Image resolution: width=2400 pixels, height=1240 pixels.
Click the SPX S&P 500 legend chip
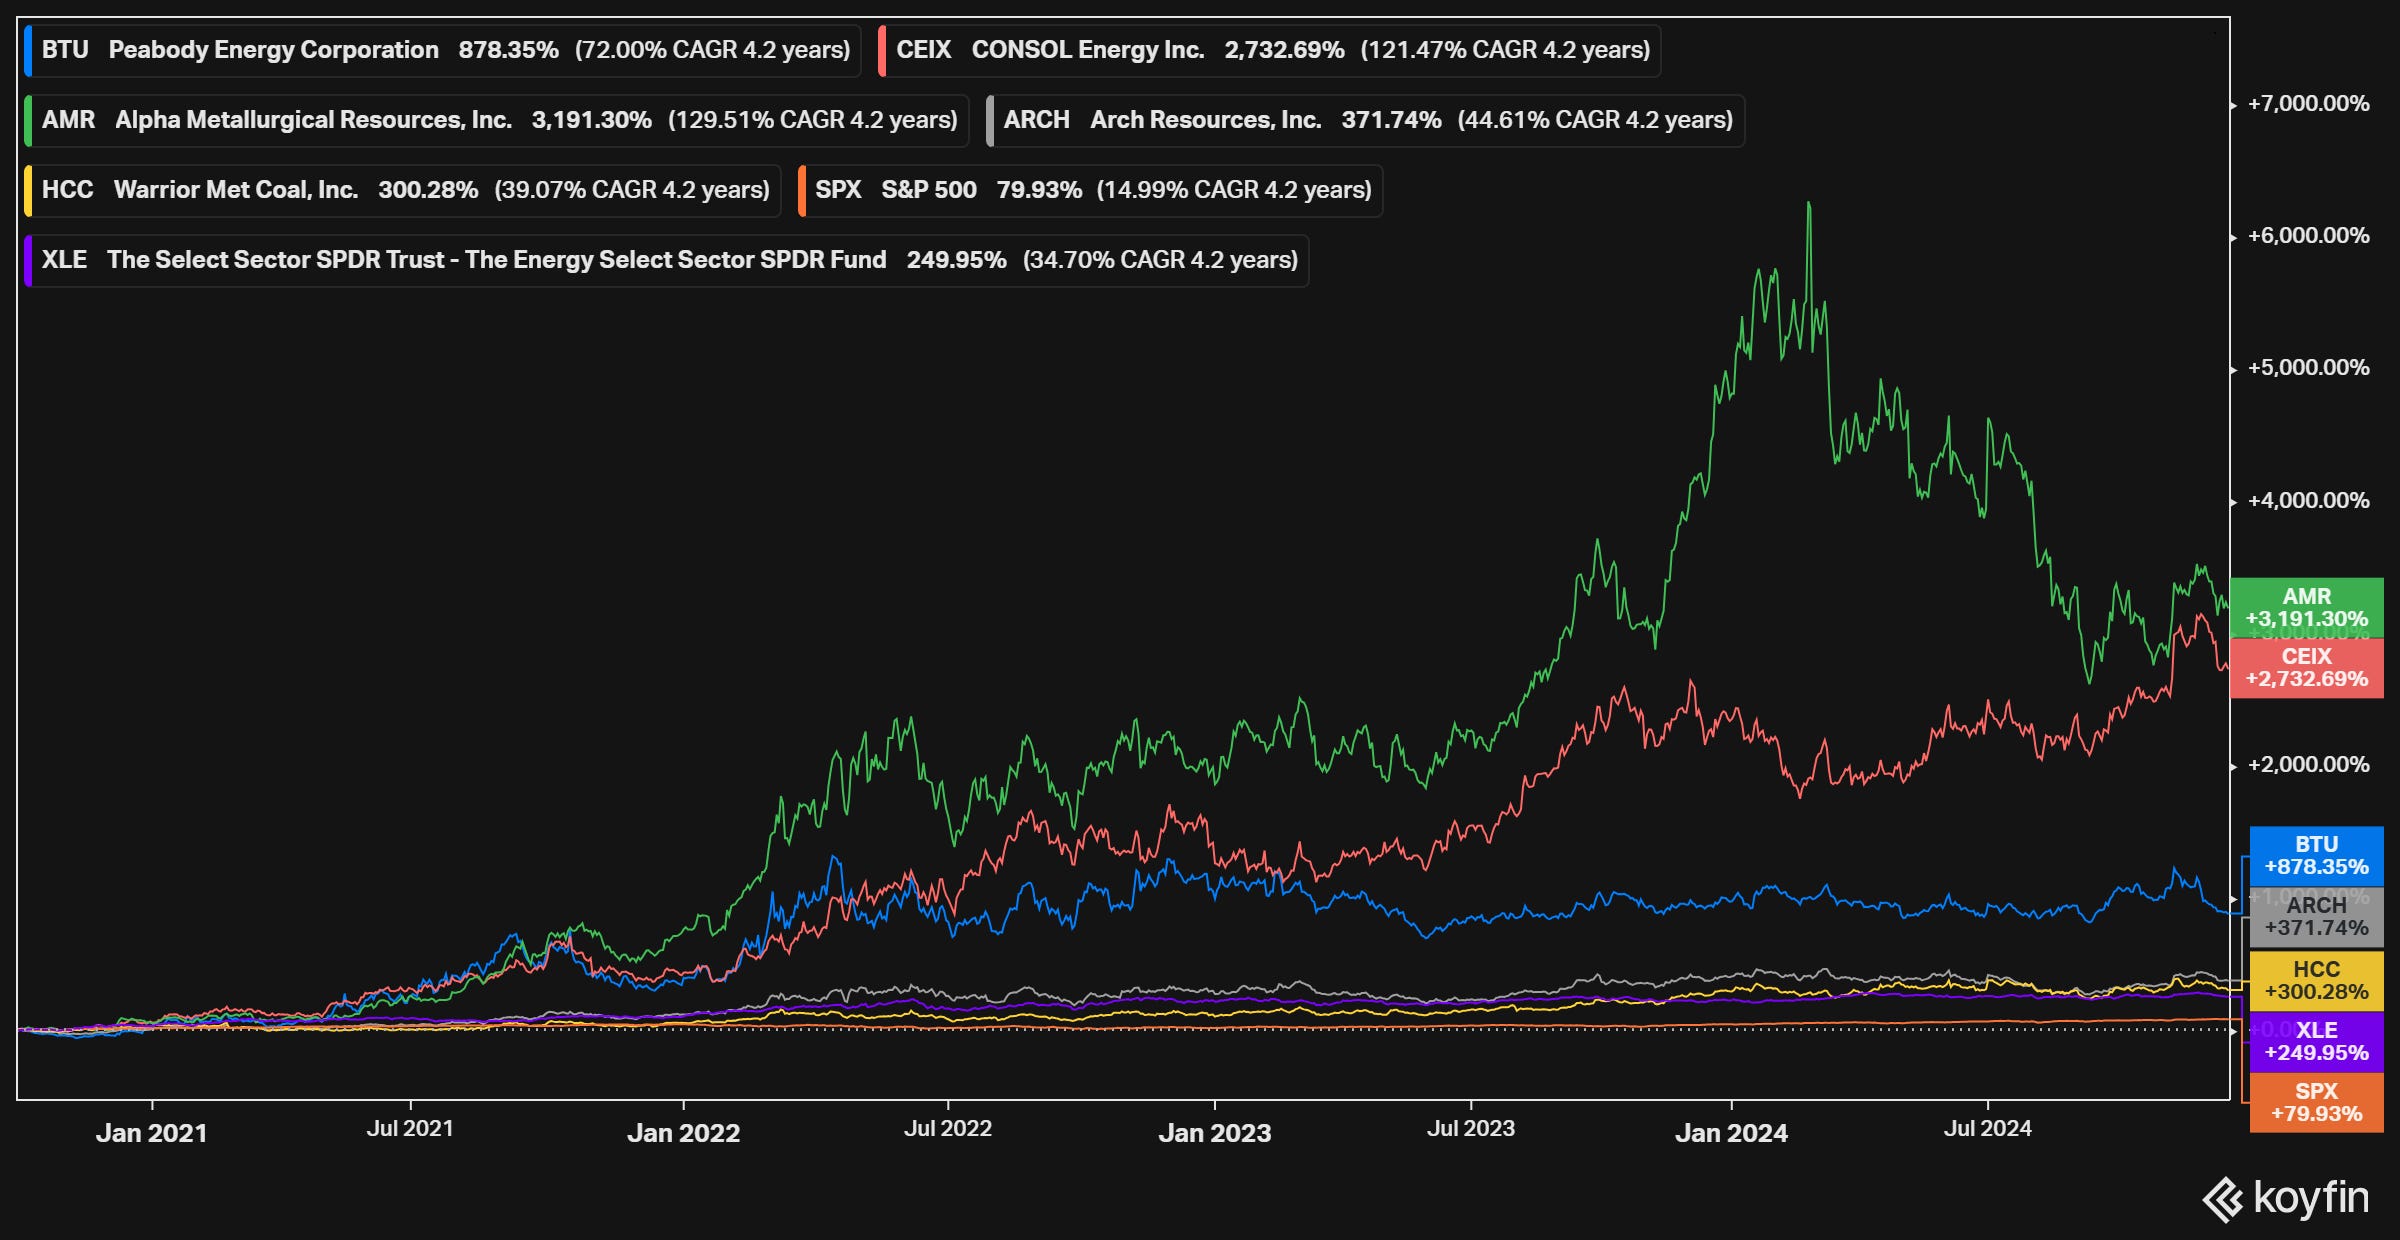coord(1090,190)
